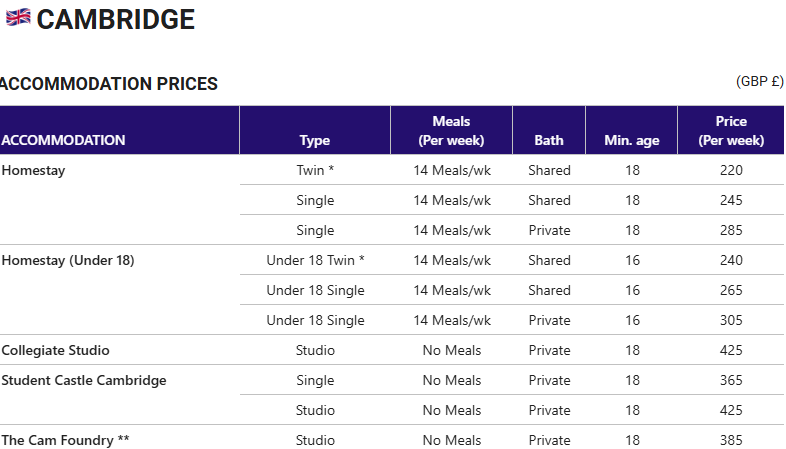Select the Homestay (Under 18) row label
Image resolution: width=786 pixels, height=449 pixels.
pyautogui.click(x=68, y=261)
